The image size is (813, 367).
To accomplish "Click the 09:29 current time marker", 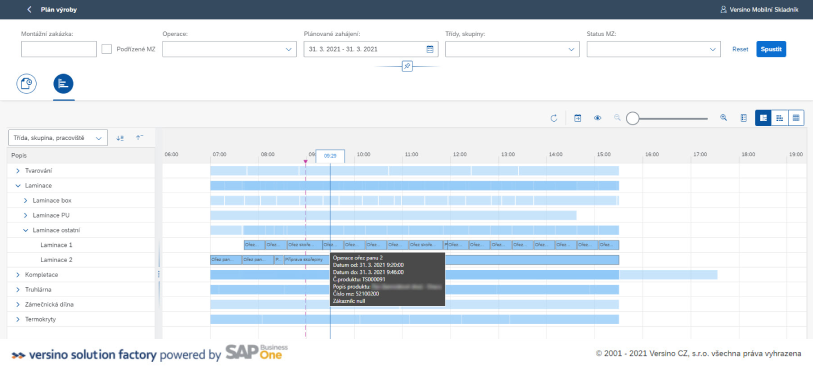I will [x=330, y=156].
